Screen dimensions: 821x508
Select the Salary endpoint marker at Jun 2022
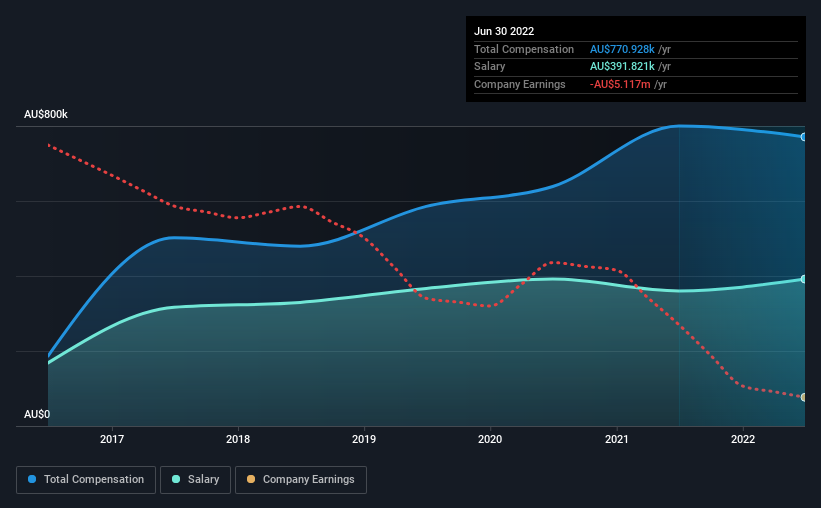[x=804, y=279]
